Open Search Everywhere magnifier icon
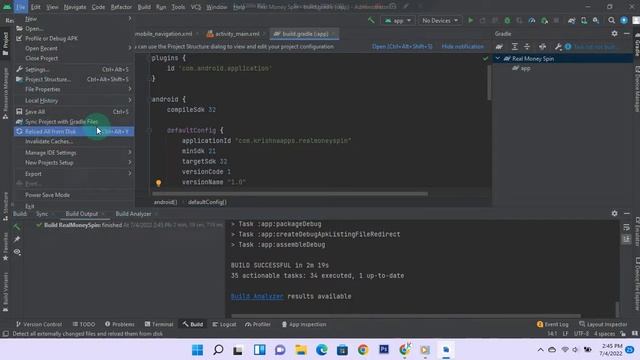 pos(611,20)
